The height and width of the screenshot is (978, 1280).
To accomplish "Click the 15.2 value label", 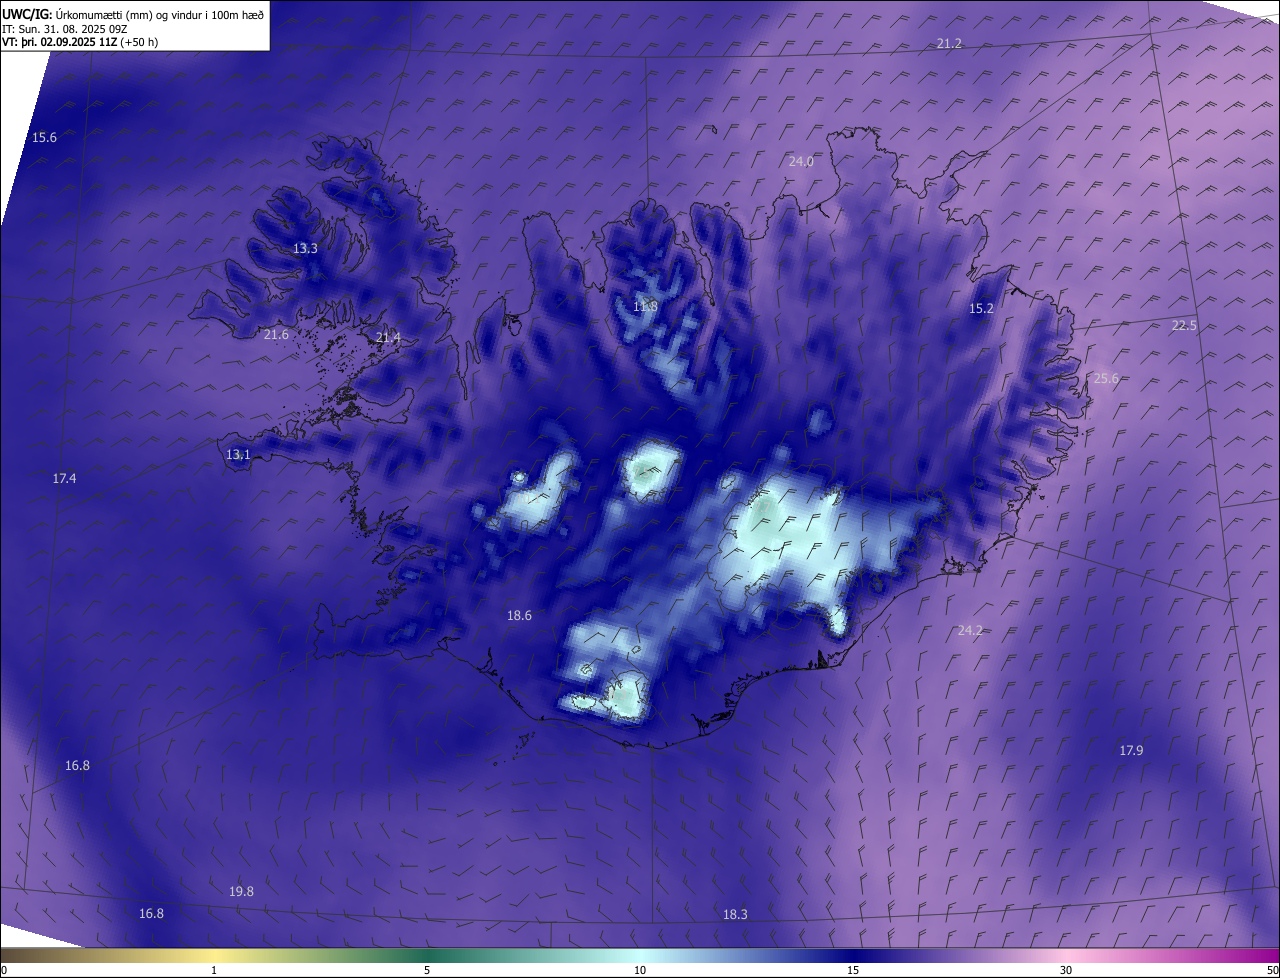I will (x=982, y=308).
